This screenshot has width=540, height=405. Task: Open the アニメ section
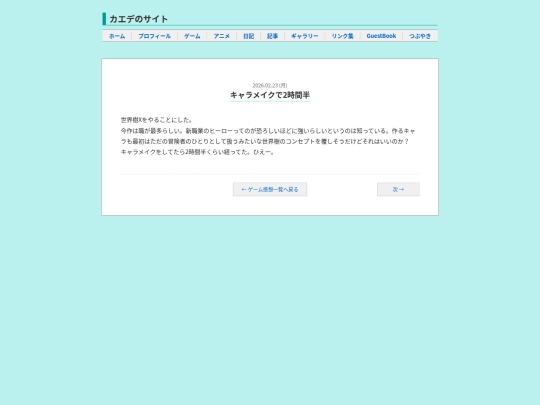(x=222, y=36)
